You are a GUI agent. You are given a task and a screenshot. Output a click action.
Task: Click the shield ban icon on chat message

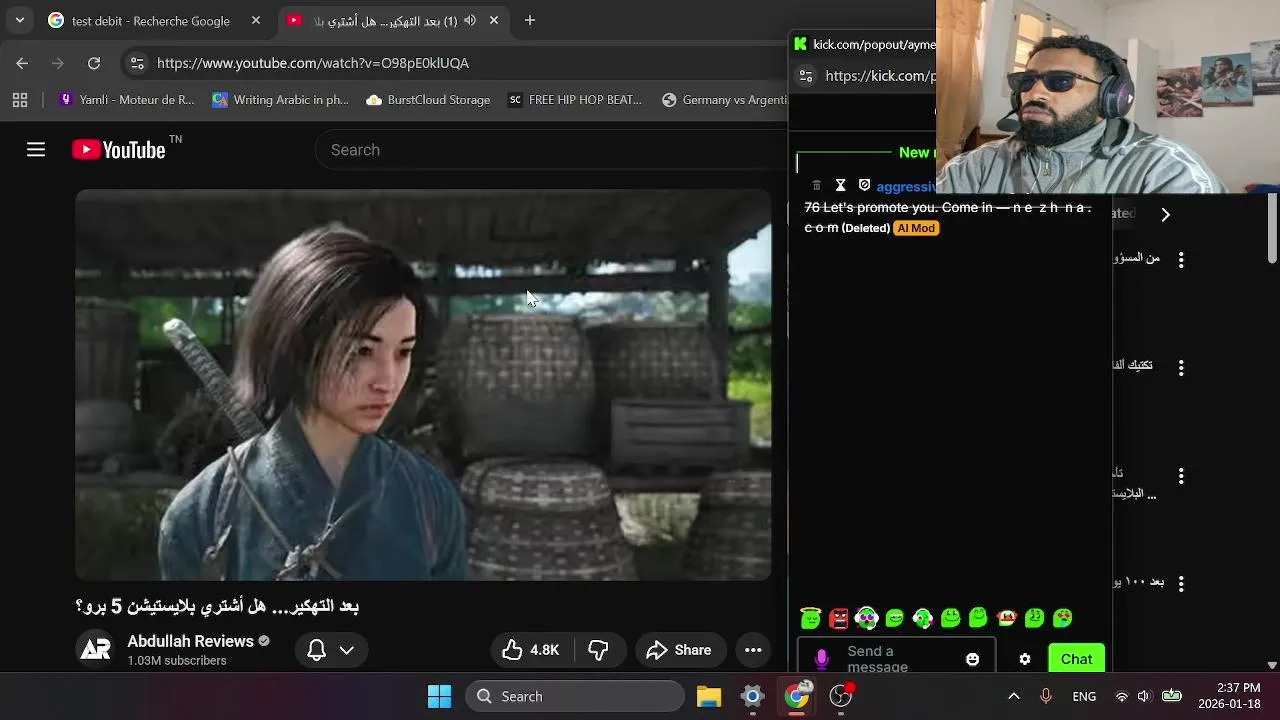pyautogui.click(x=865, y=185)
